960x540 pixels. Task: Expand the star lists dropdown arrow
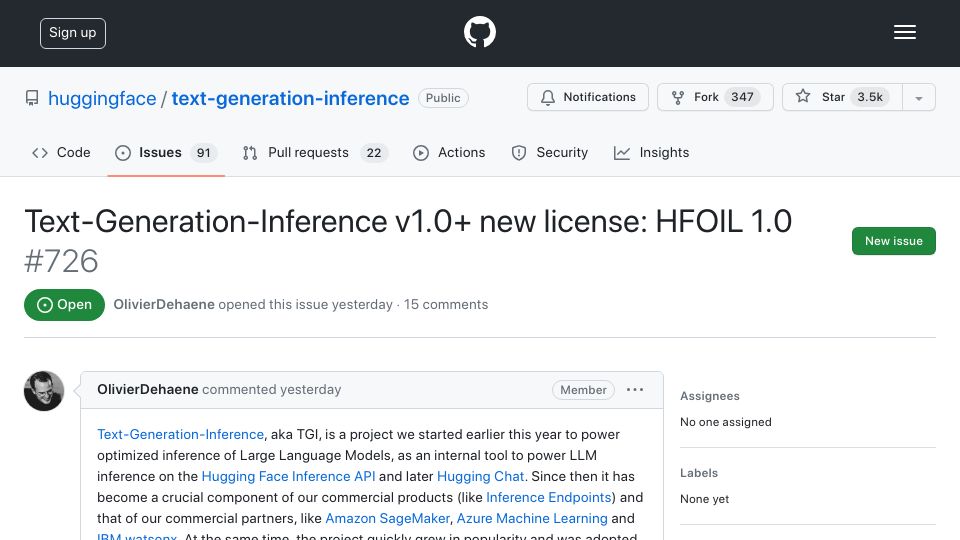(919, 98)
